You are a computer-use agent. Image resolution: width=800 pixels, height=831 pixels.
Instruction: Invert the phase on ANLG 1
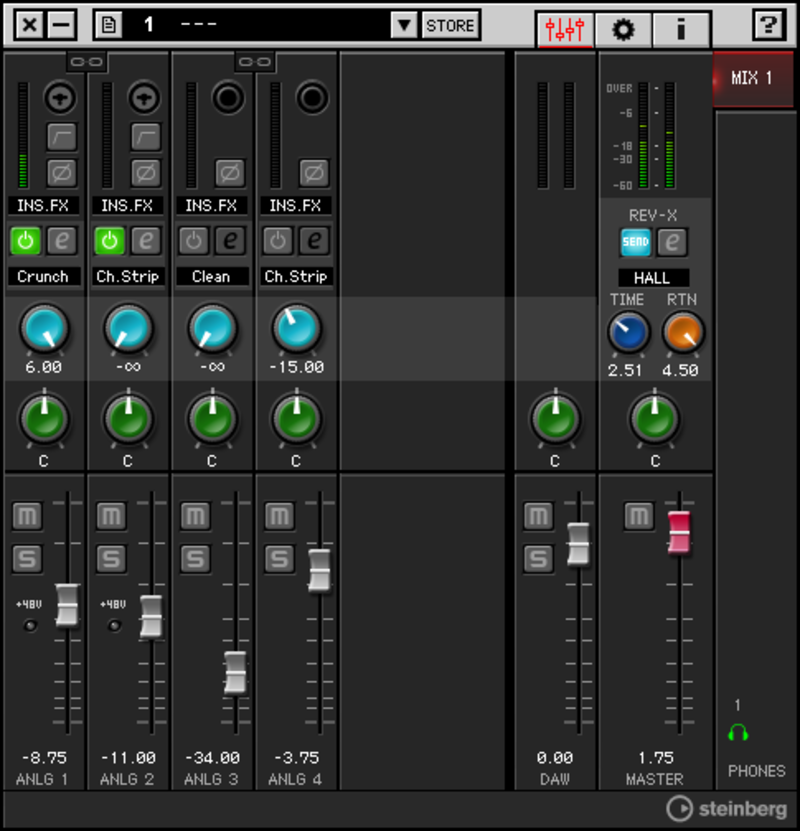(x=61, y=173)
